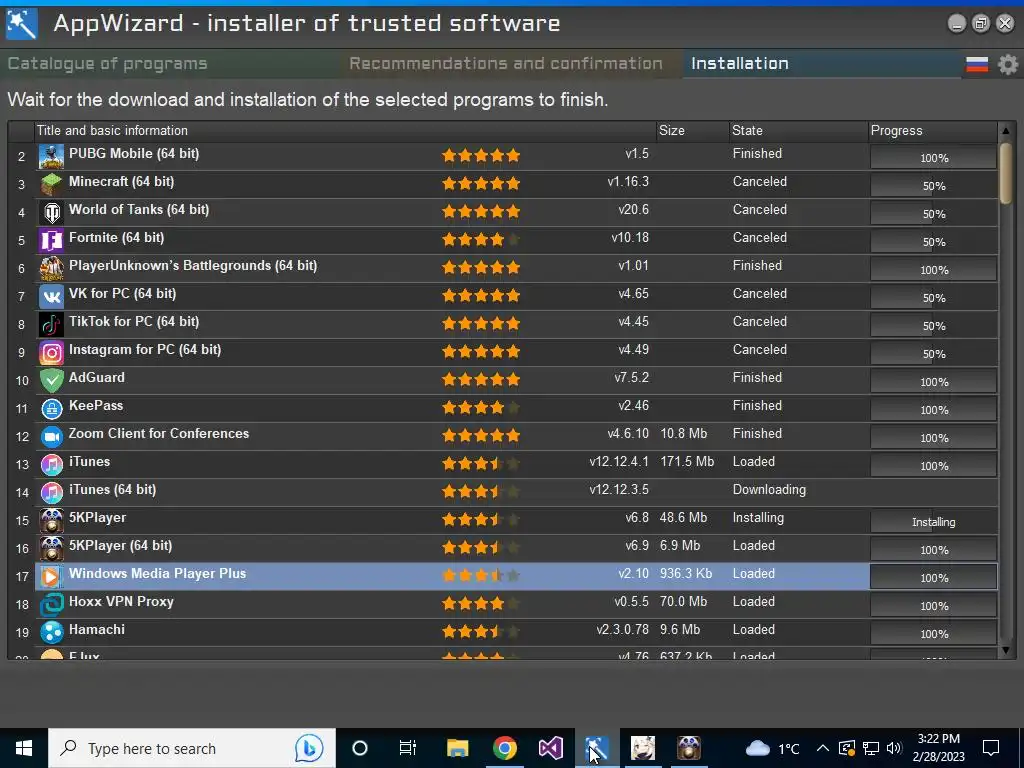Click the Minecraft grass block icon
Viewport: 1024px width, 768px height.
point(52,185)
